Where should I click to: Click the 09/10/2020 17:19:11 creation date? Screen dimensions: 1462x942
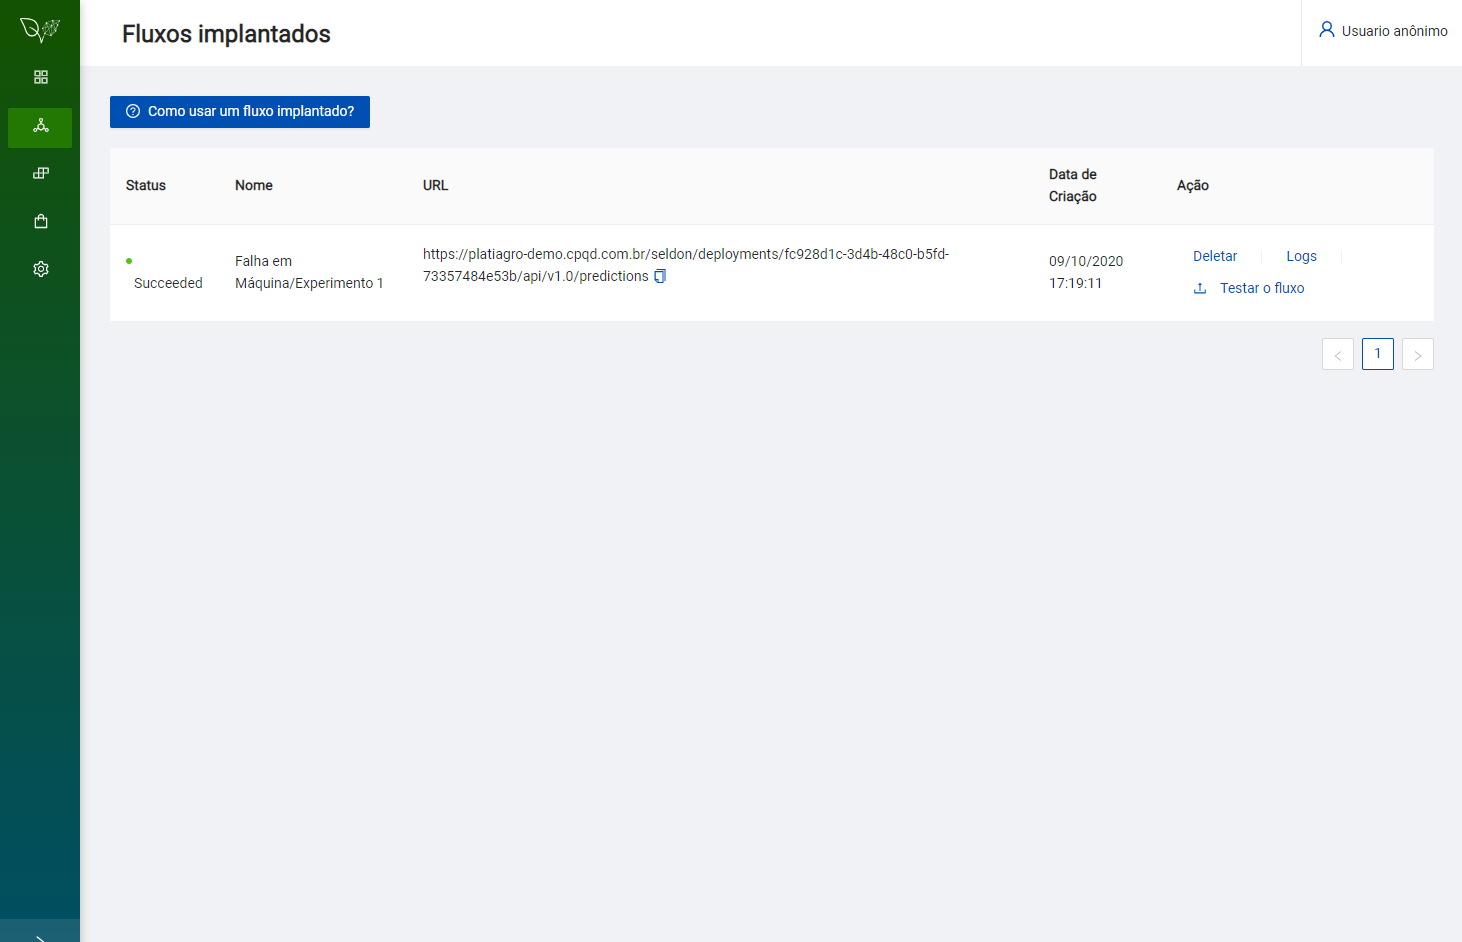pyautogui.click(x=1086, y=272)
